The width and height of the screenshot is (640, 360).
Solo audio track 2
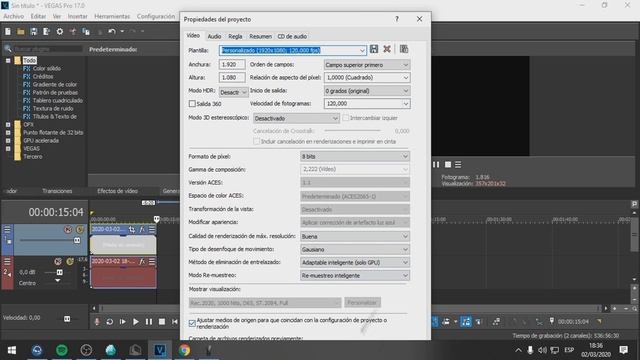tap(70, 261)
